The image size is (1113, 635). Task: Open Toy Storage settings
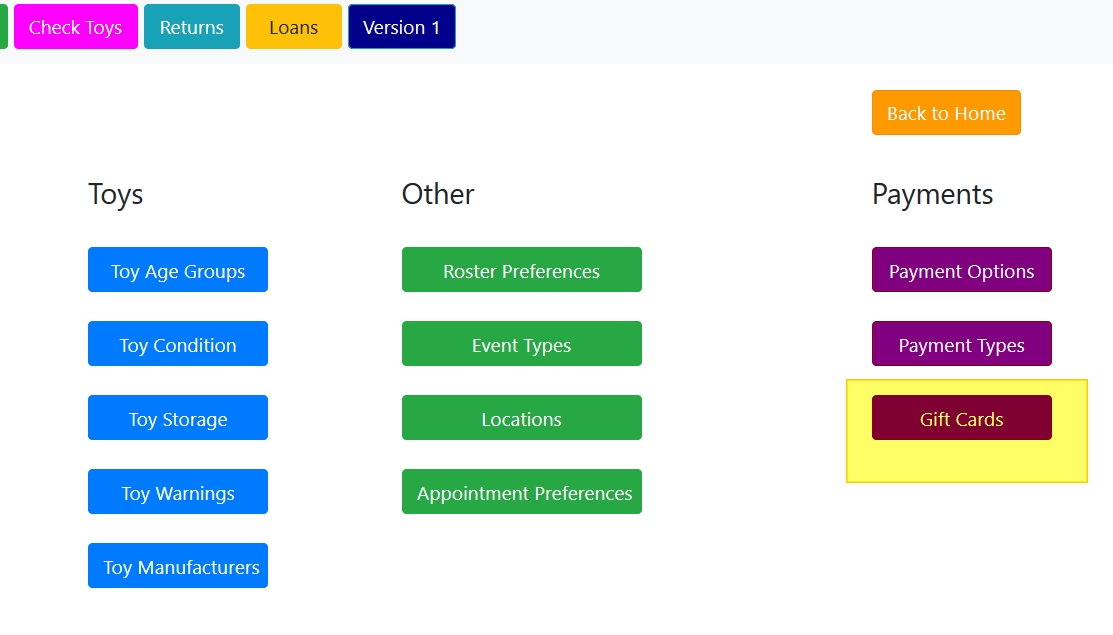pos(178,418)
